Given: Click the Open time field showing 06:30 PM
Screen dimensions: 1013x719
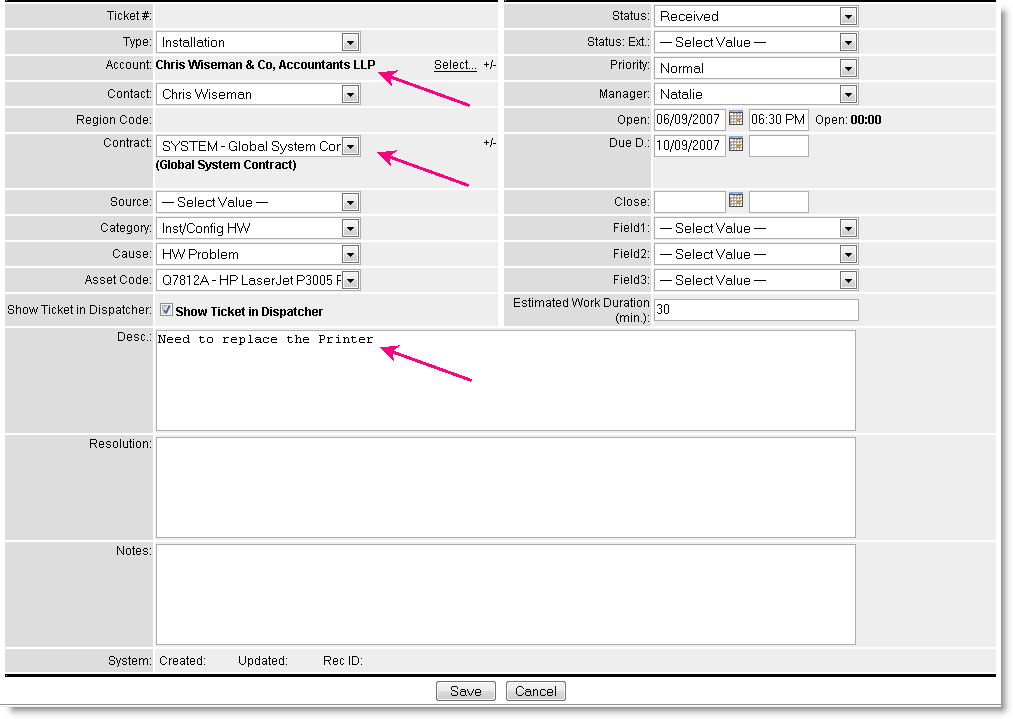Looking at the screenshot, I should click(x=778, y=120).
